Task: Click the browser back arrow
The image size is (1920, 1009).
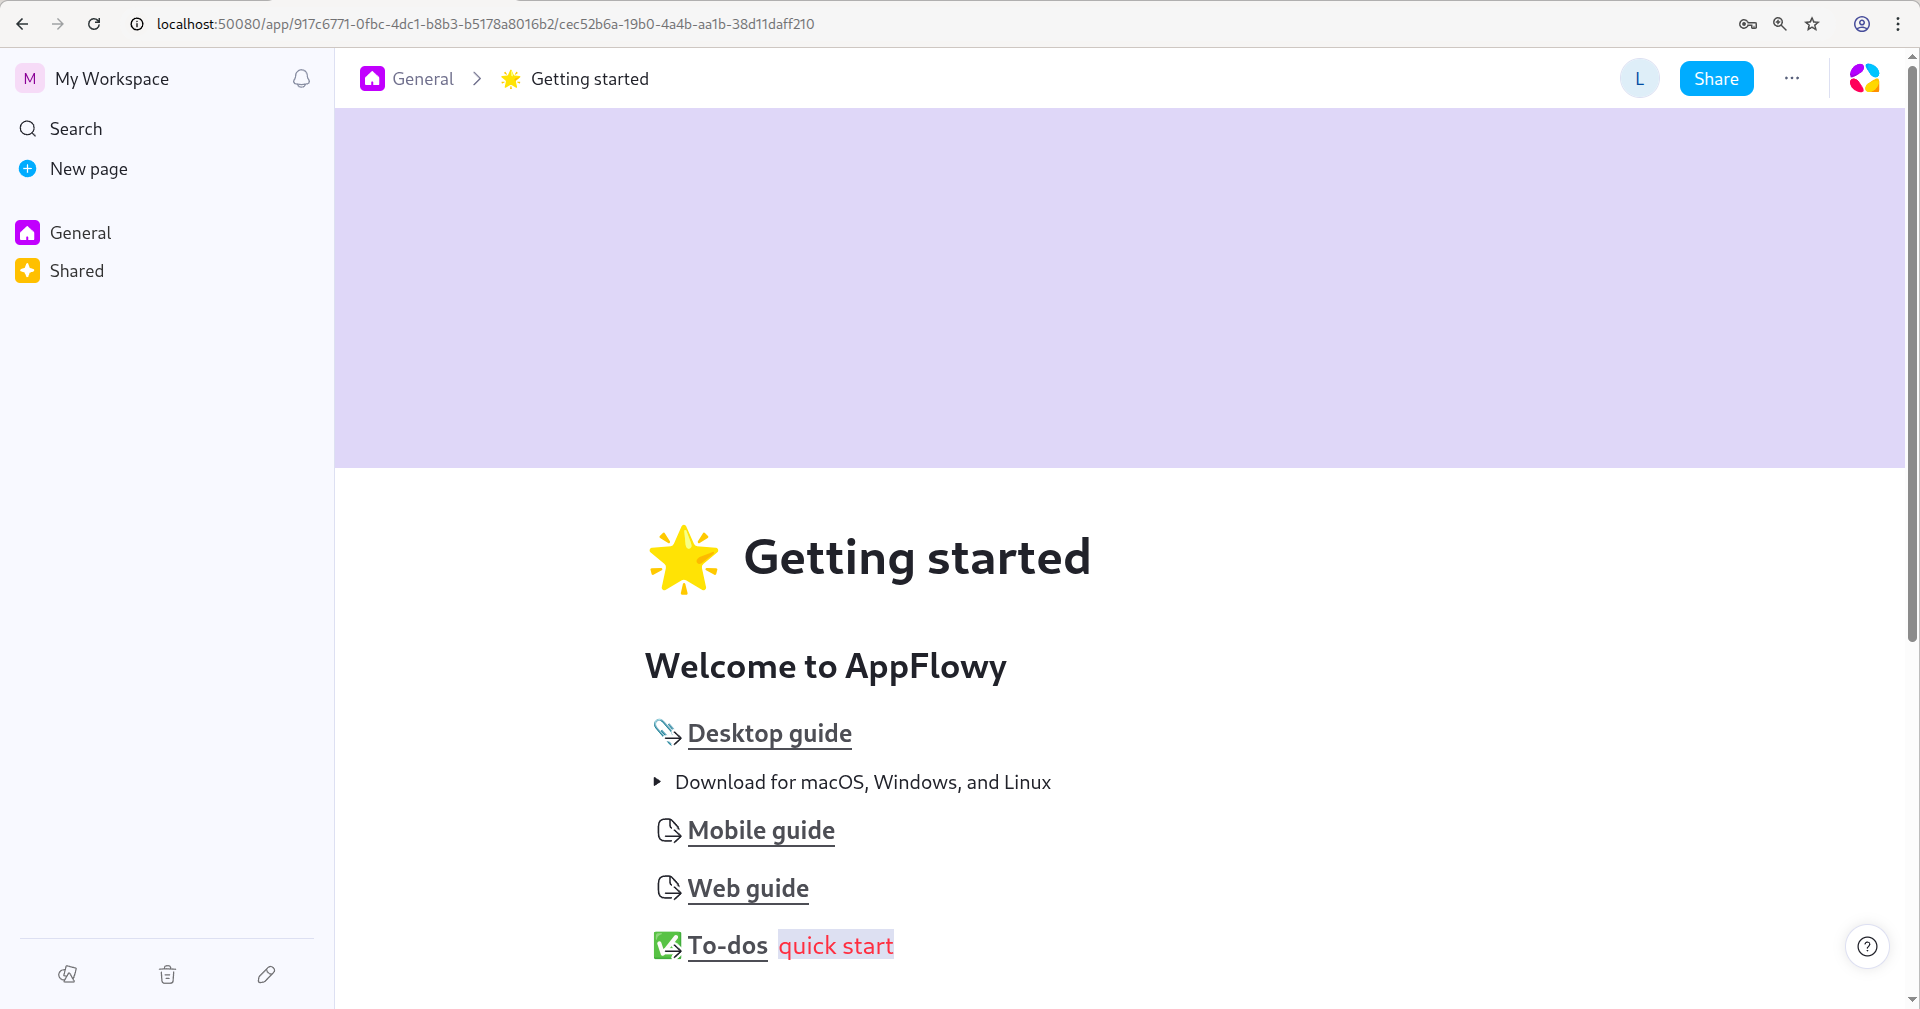Action: point(22,24)
